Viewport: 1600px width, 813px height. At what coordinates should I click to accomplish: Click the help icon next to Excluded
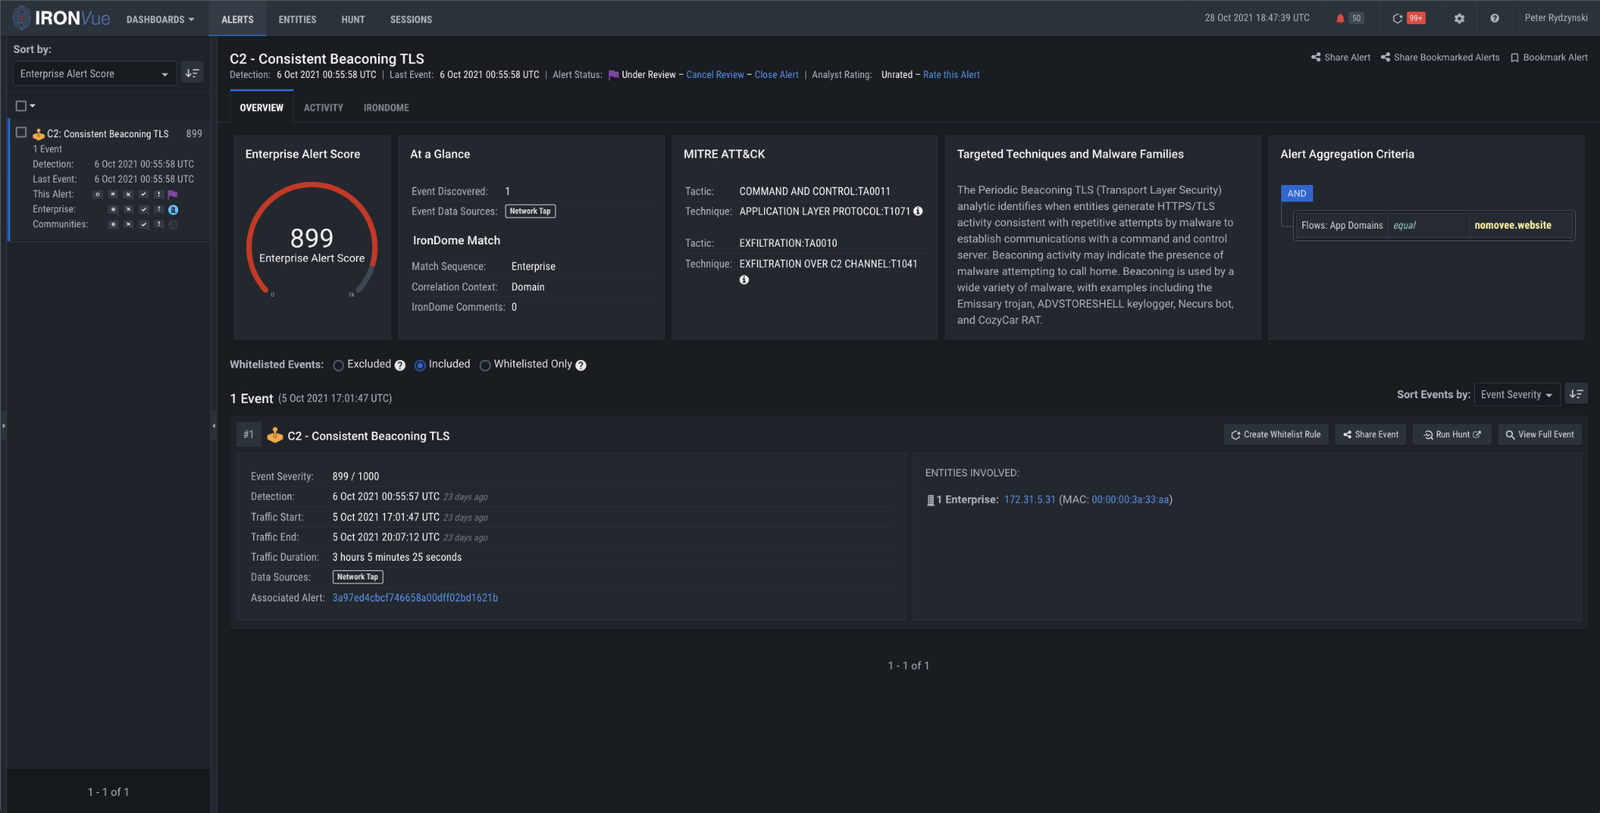(x=400, y=365)
